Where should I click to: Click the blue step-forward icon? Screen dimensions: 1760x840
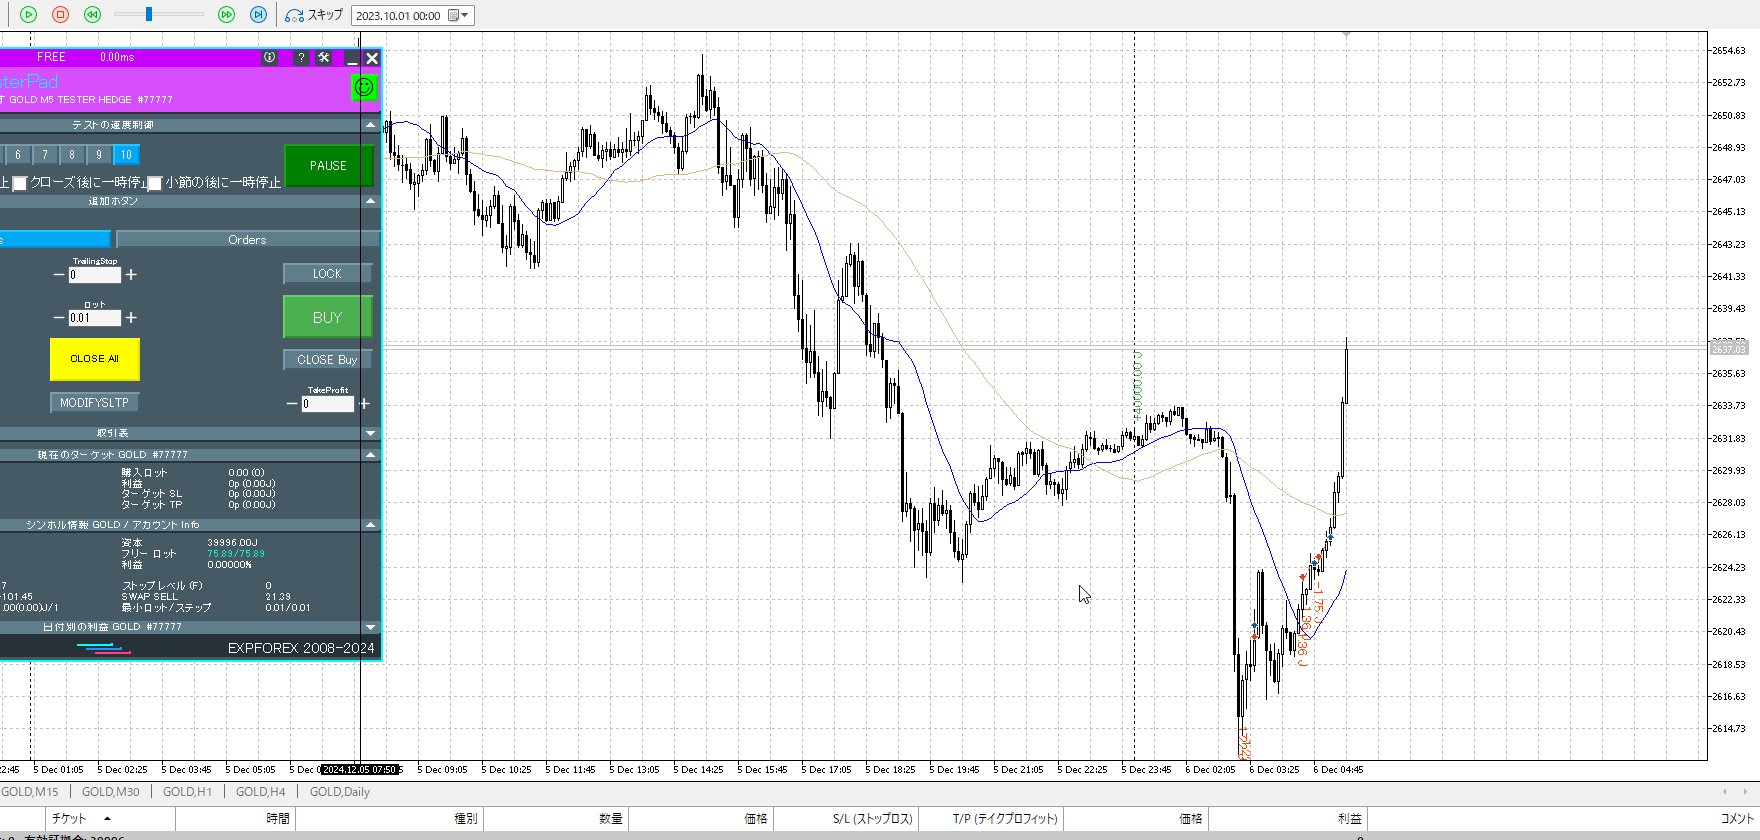[258, 14]
